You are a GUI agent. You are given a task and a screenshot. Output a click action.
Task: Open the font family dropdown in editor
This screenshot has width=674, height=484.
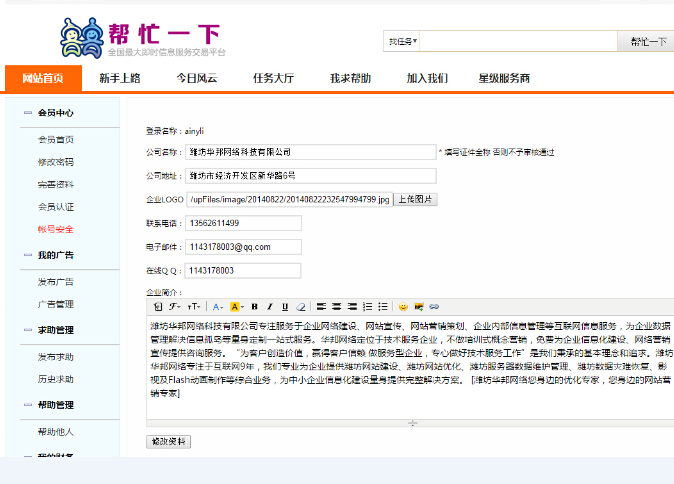point(174,306)
